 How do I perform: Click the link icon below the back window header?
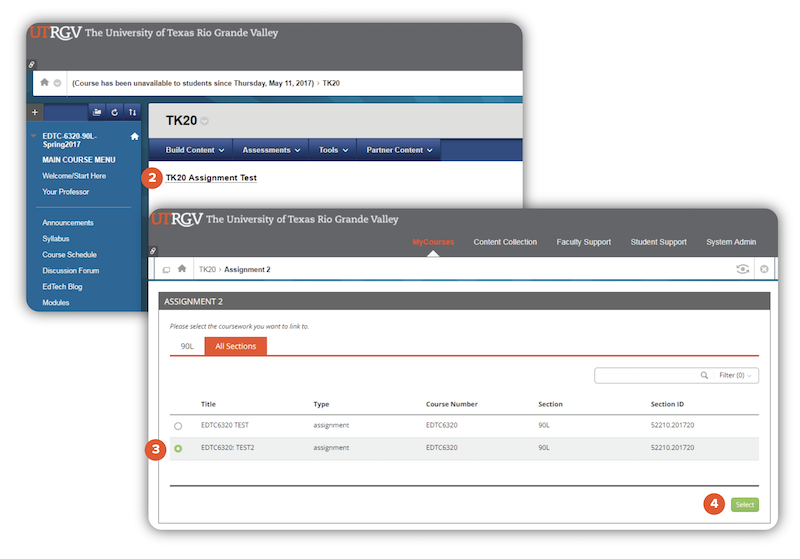click(x=32, y=65)
